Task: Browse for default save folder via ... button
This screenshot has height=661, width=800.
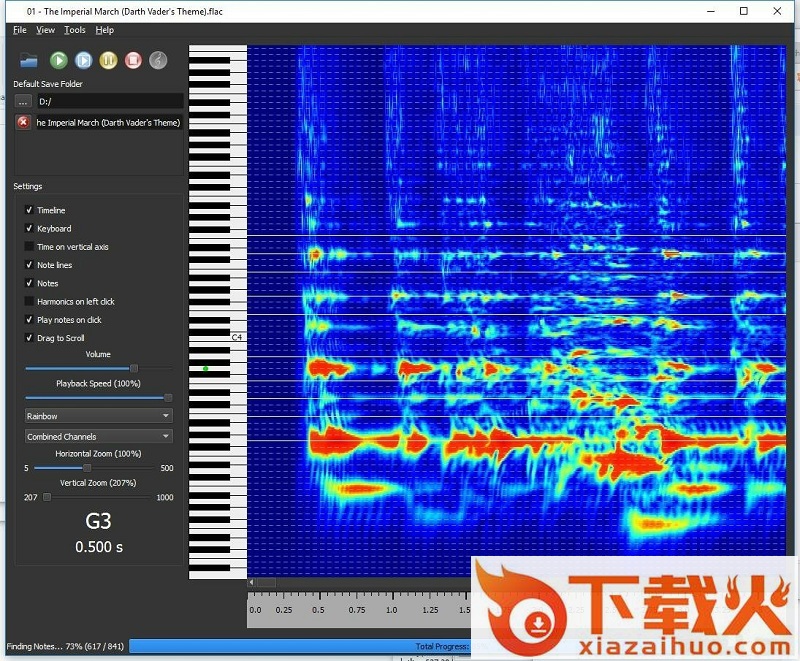Action: click(x=23, y=101)
